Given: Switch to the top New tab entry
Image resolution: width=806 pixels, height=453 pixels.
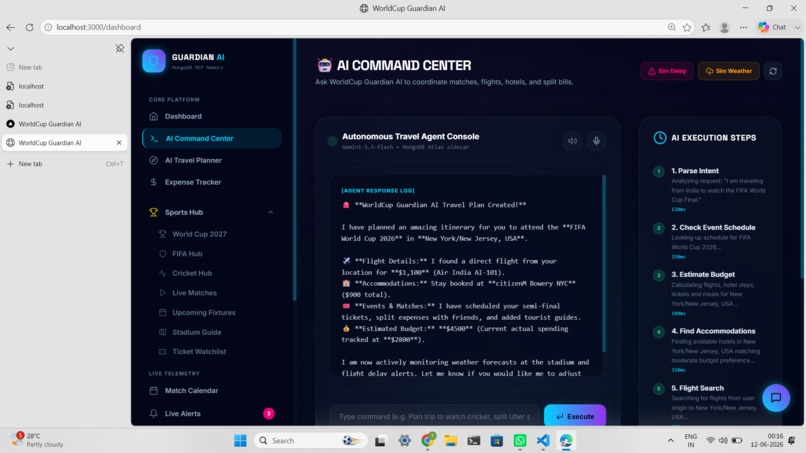Looking at the screenshot, I should (x=65, y=67).
